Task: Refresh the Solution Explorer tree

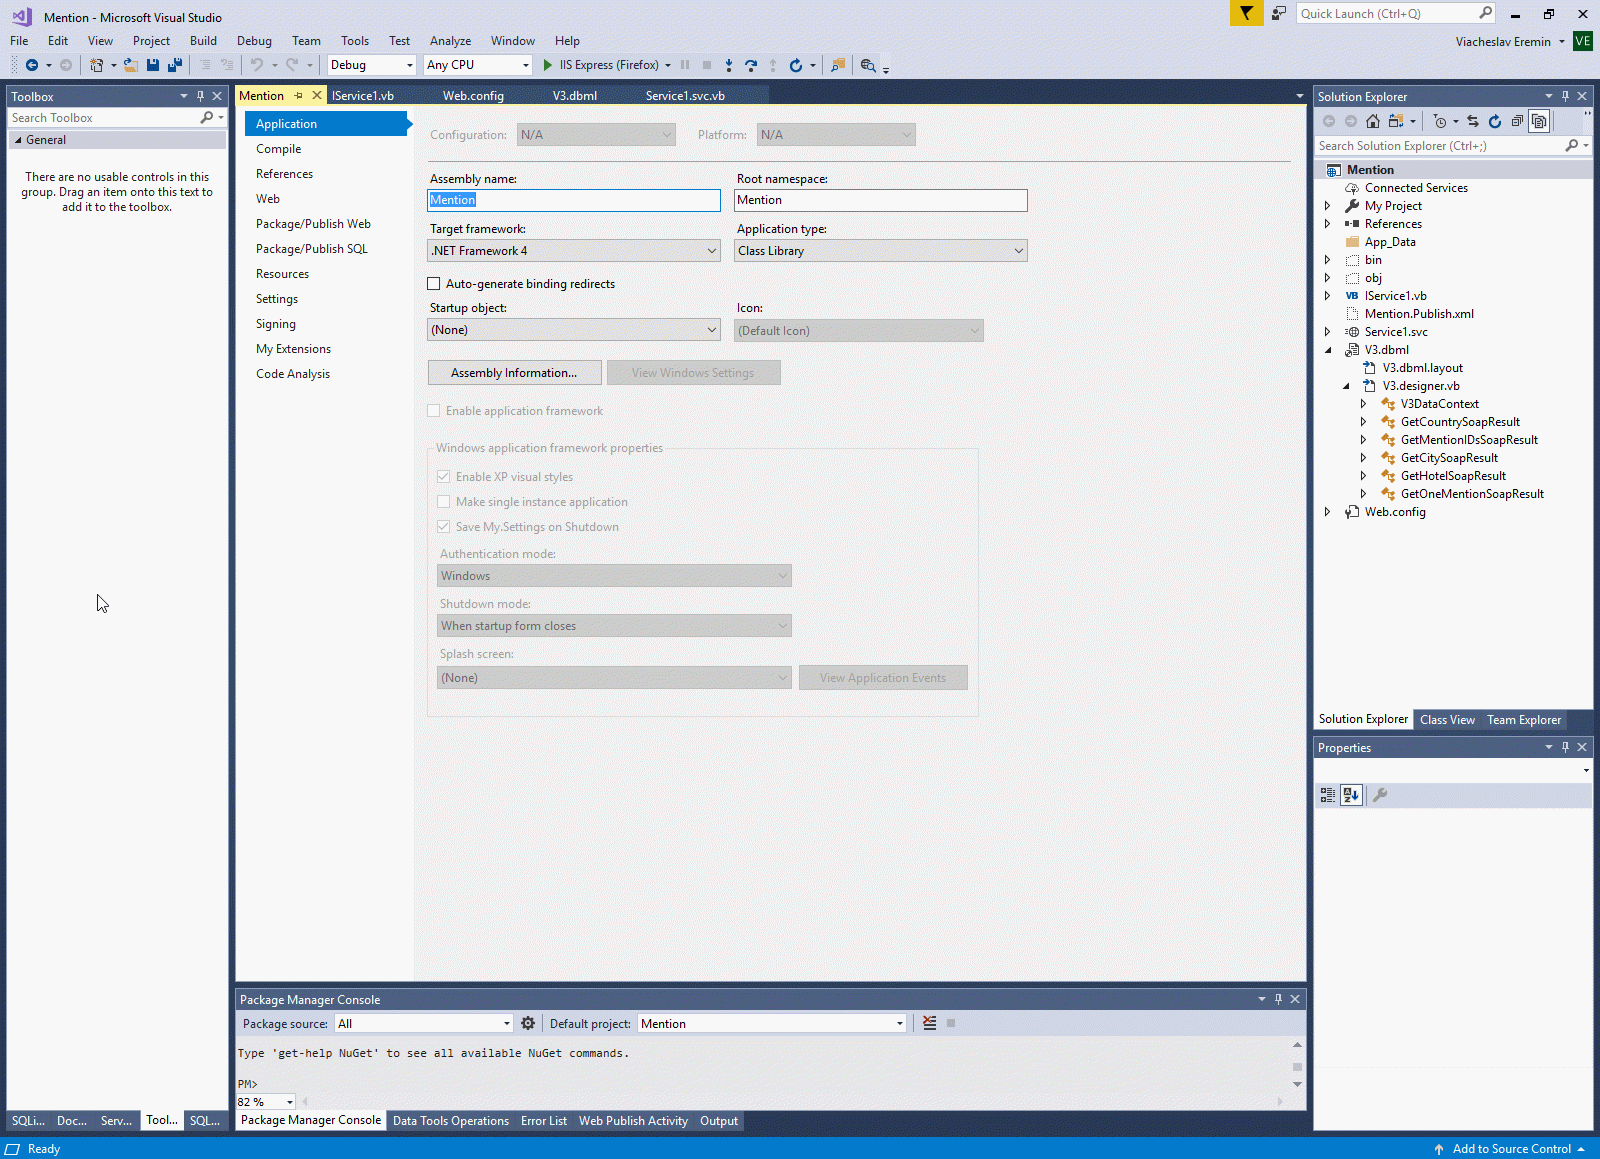Action: point(1495,121)
